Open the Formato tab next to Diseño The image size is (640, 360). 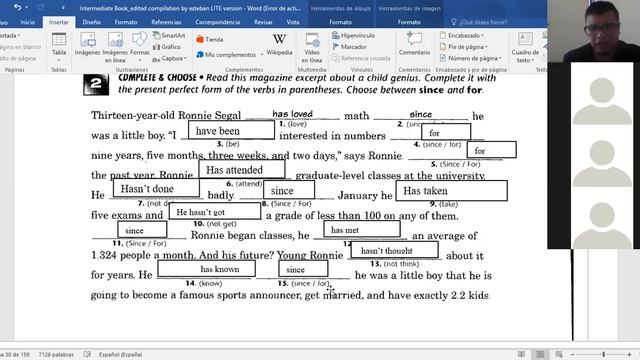126,22
